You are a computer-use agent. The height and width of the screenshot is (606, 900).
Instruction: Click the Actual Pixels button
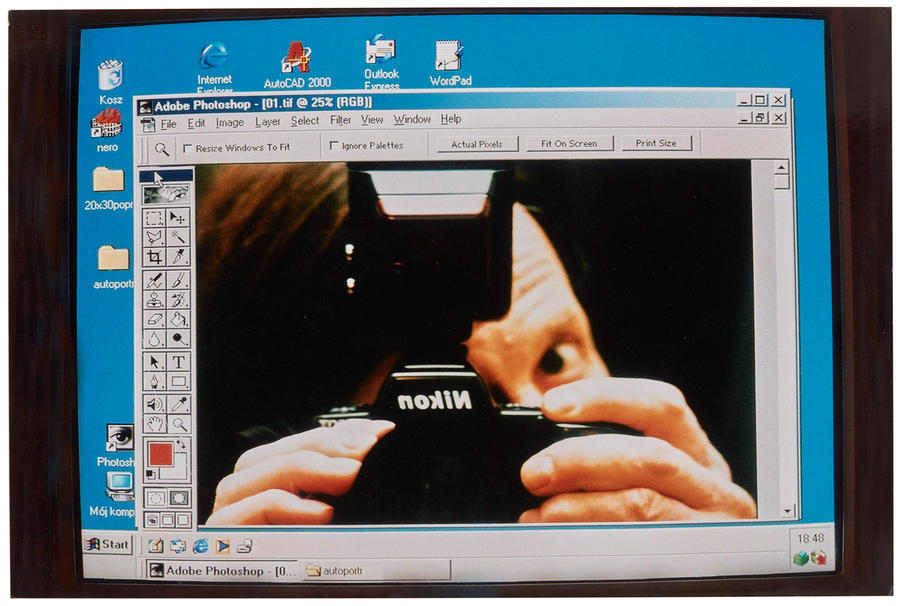477,144
